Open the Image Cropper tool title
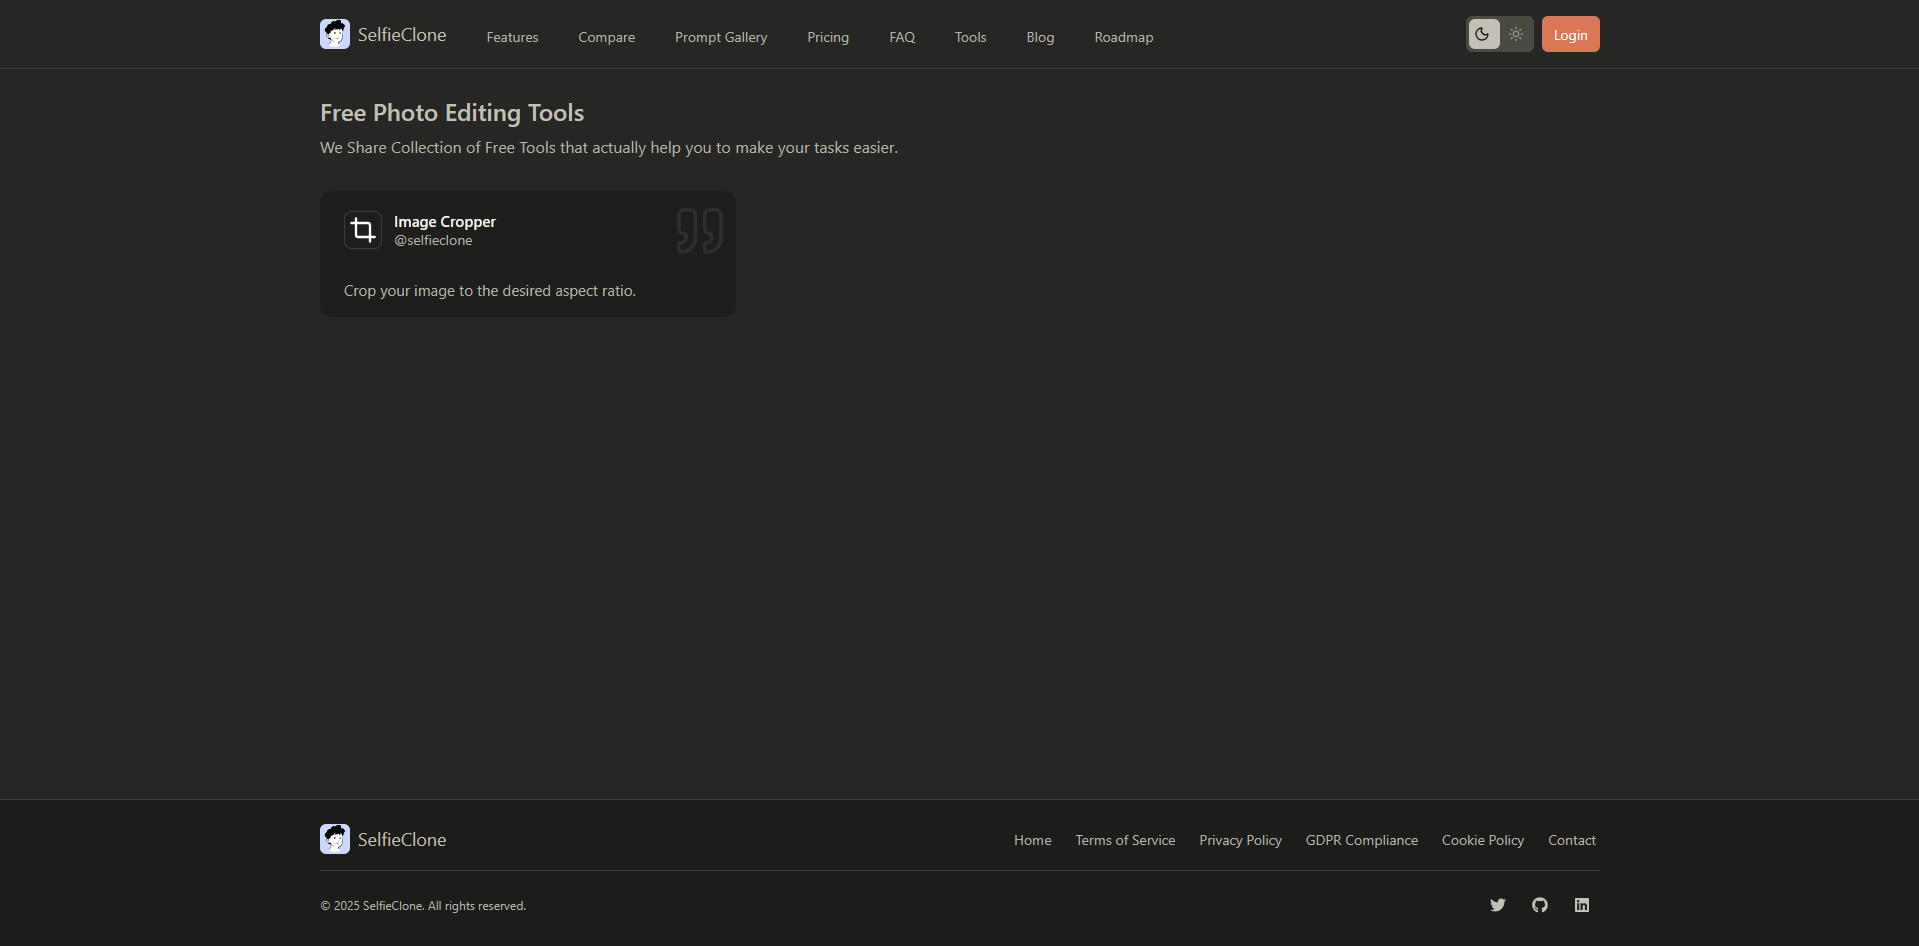Screen dimensions: 1919x946 pyautogui.click(x=444, y=222)
